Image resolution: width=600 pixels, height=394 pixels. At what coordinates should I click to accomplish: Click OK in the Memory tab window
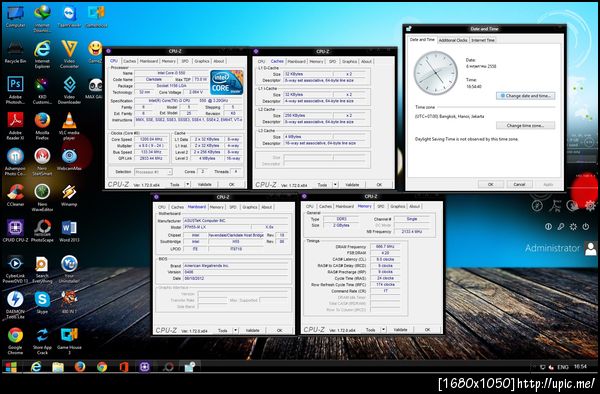[427, 329]
